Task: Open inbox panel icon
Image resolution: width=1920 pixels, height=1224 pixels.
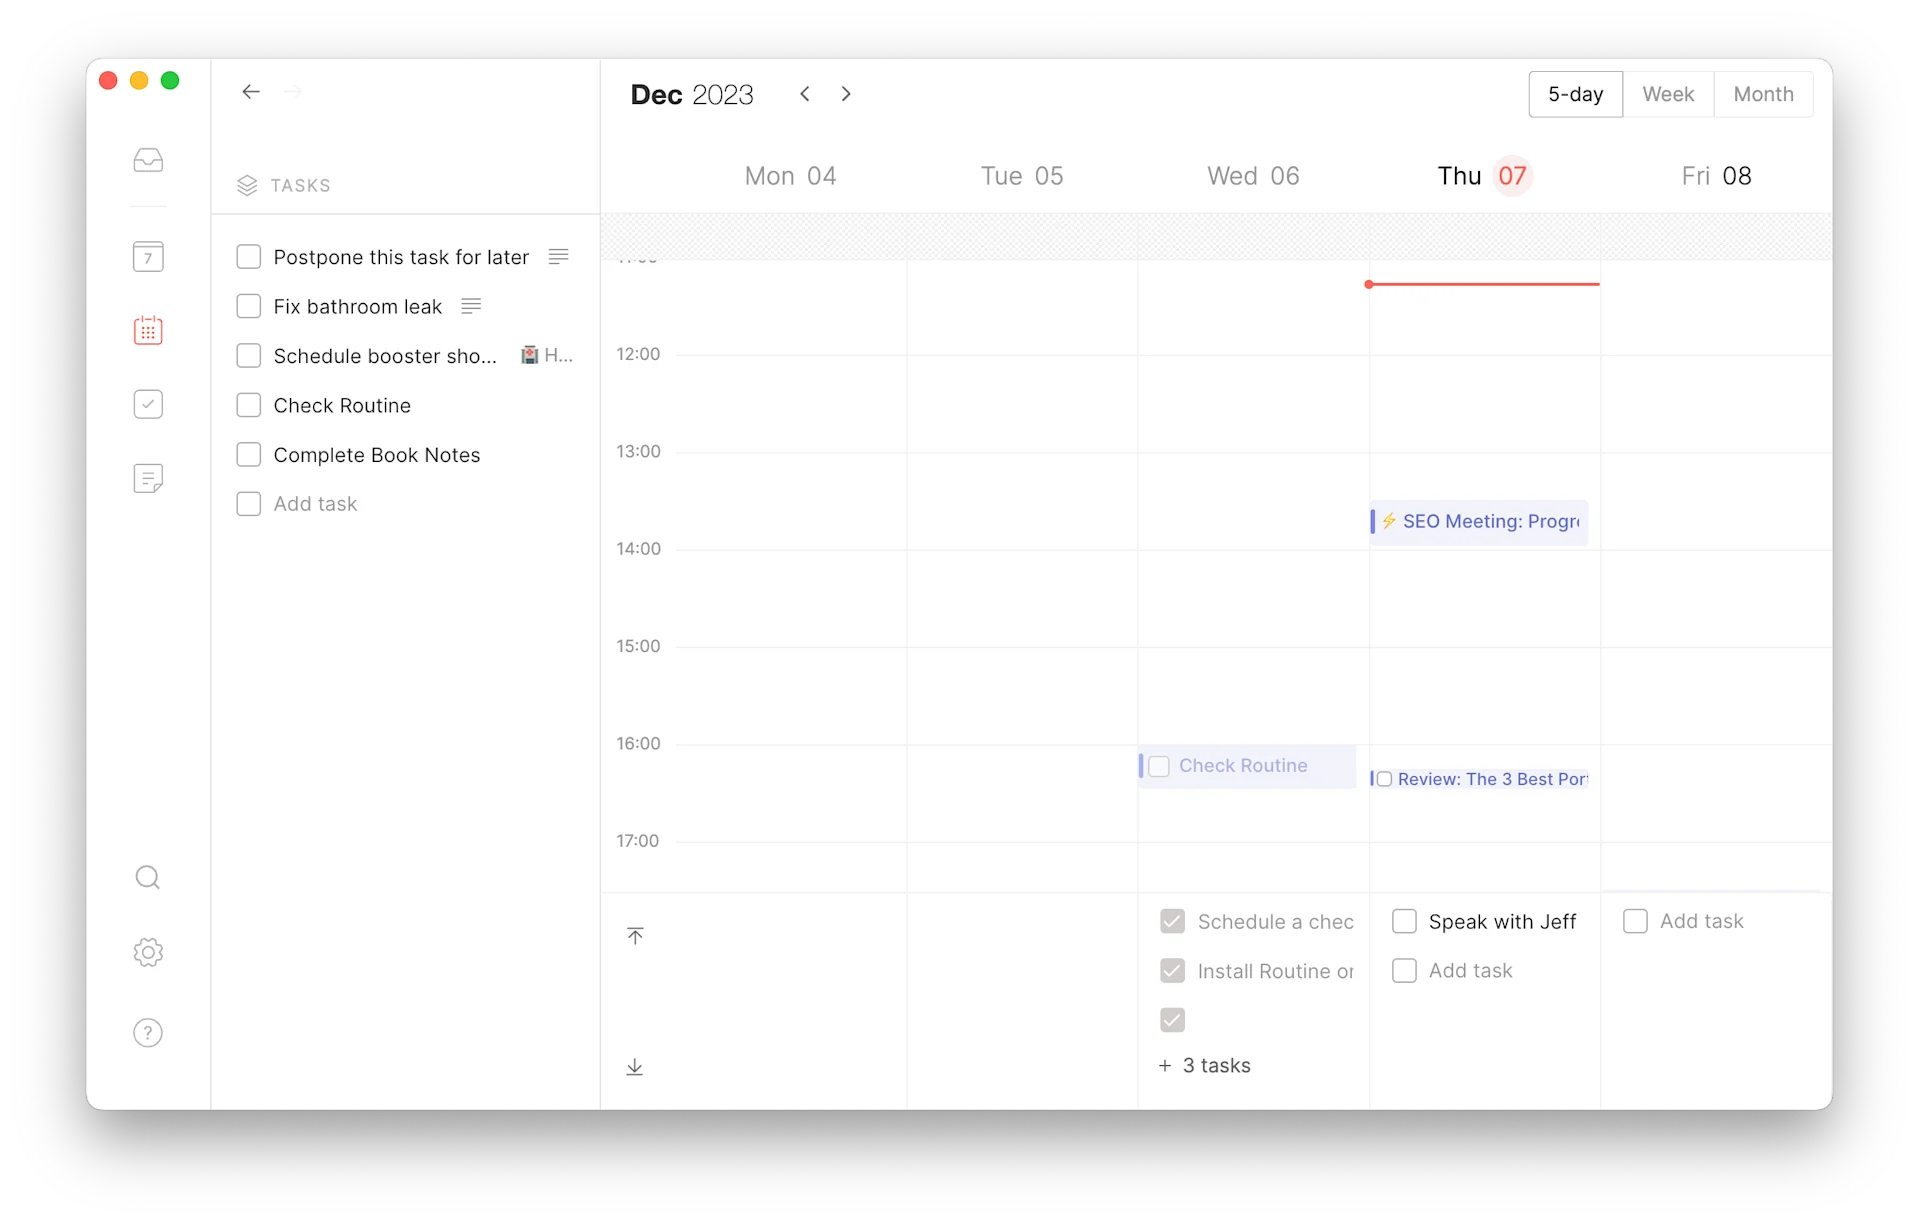Action: point(148,158)
